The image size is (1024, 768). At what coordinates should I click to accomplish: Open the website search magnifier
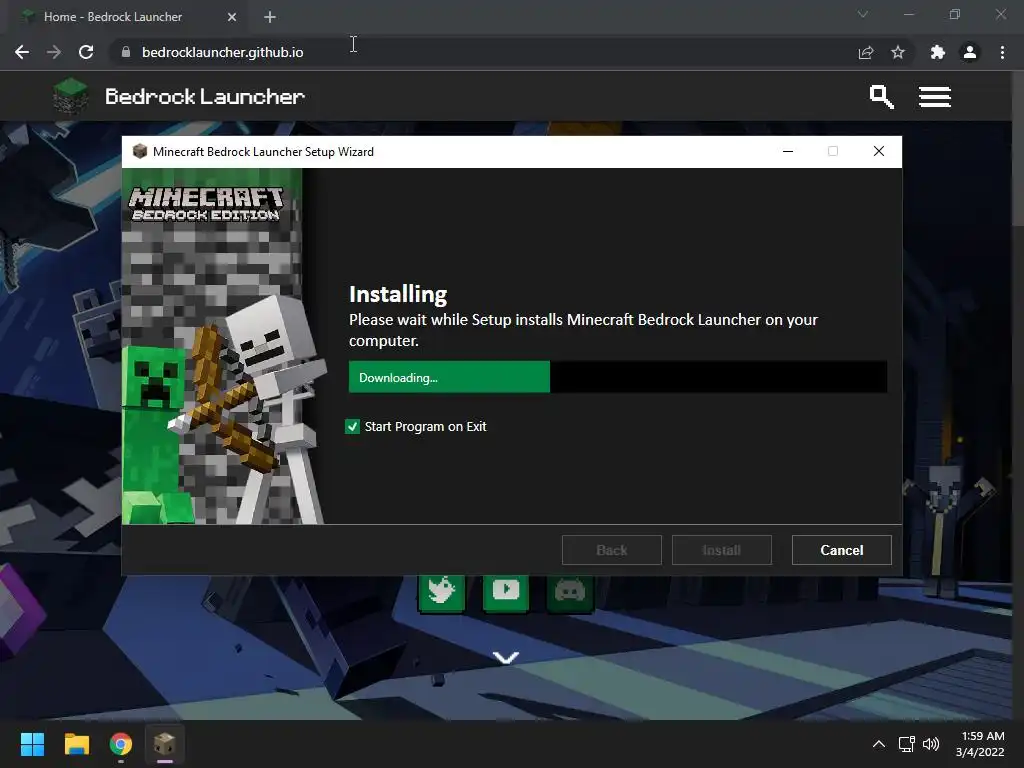[882, 97]
